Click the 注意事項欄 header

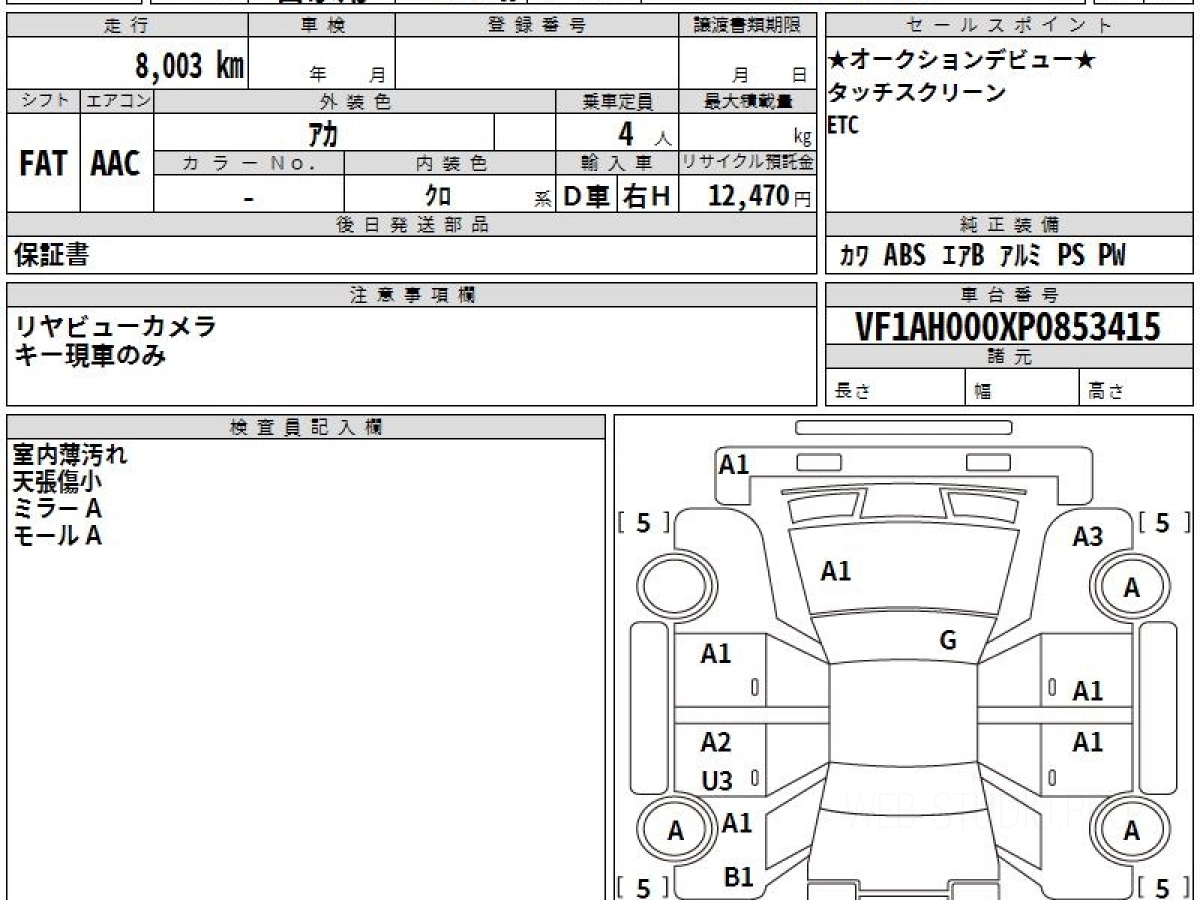coord(412,294)
